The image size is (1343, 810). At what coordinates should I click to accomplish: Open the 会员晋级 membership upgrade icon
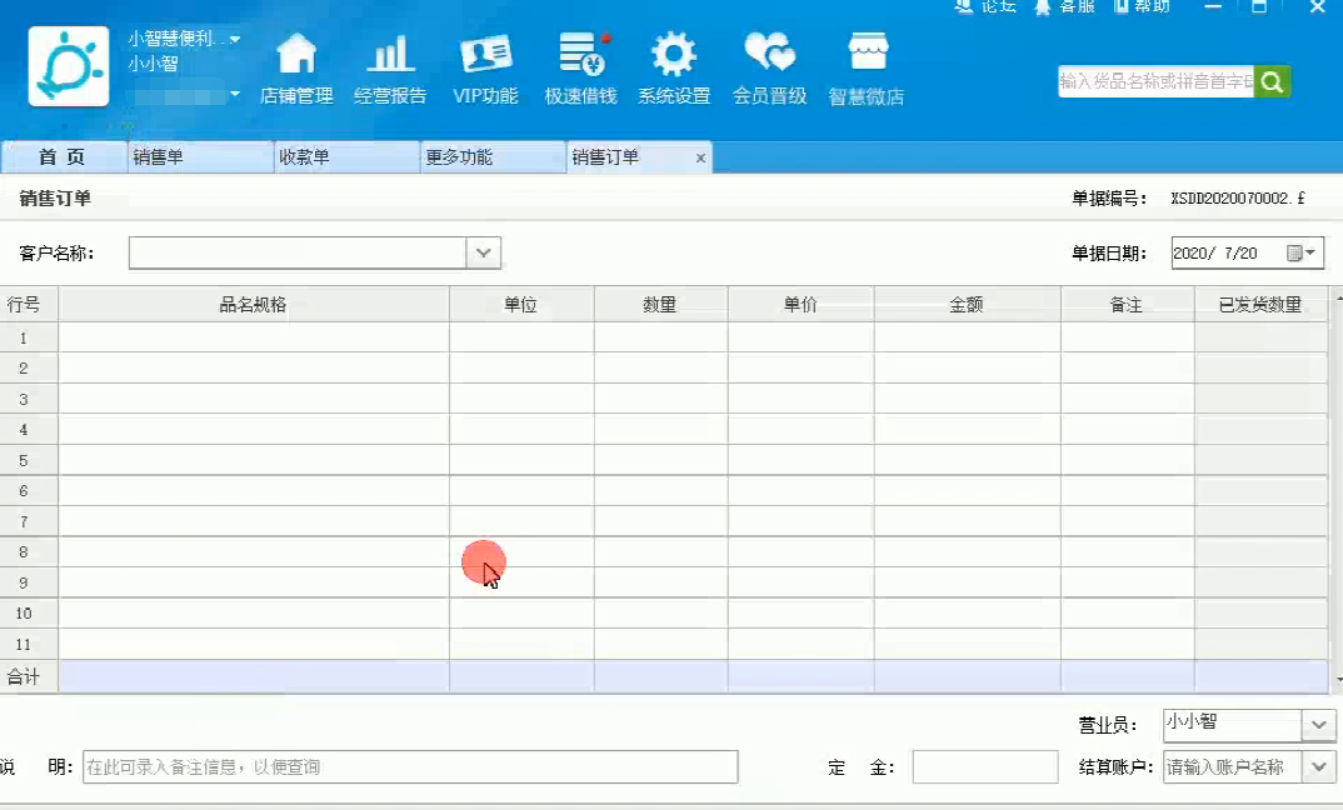point(769,67)
